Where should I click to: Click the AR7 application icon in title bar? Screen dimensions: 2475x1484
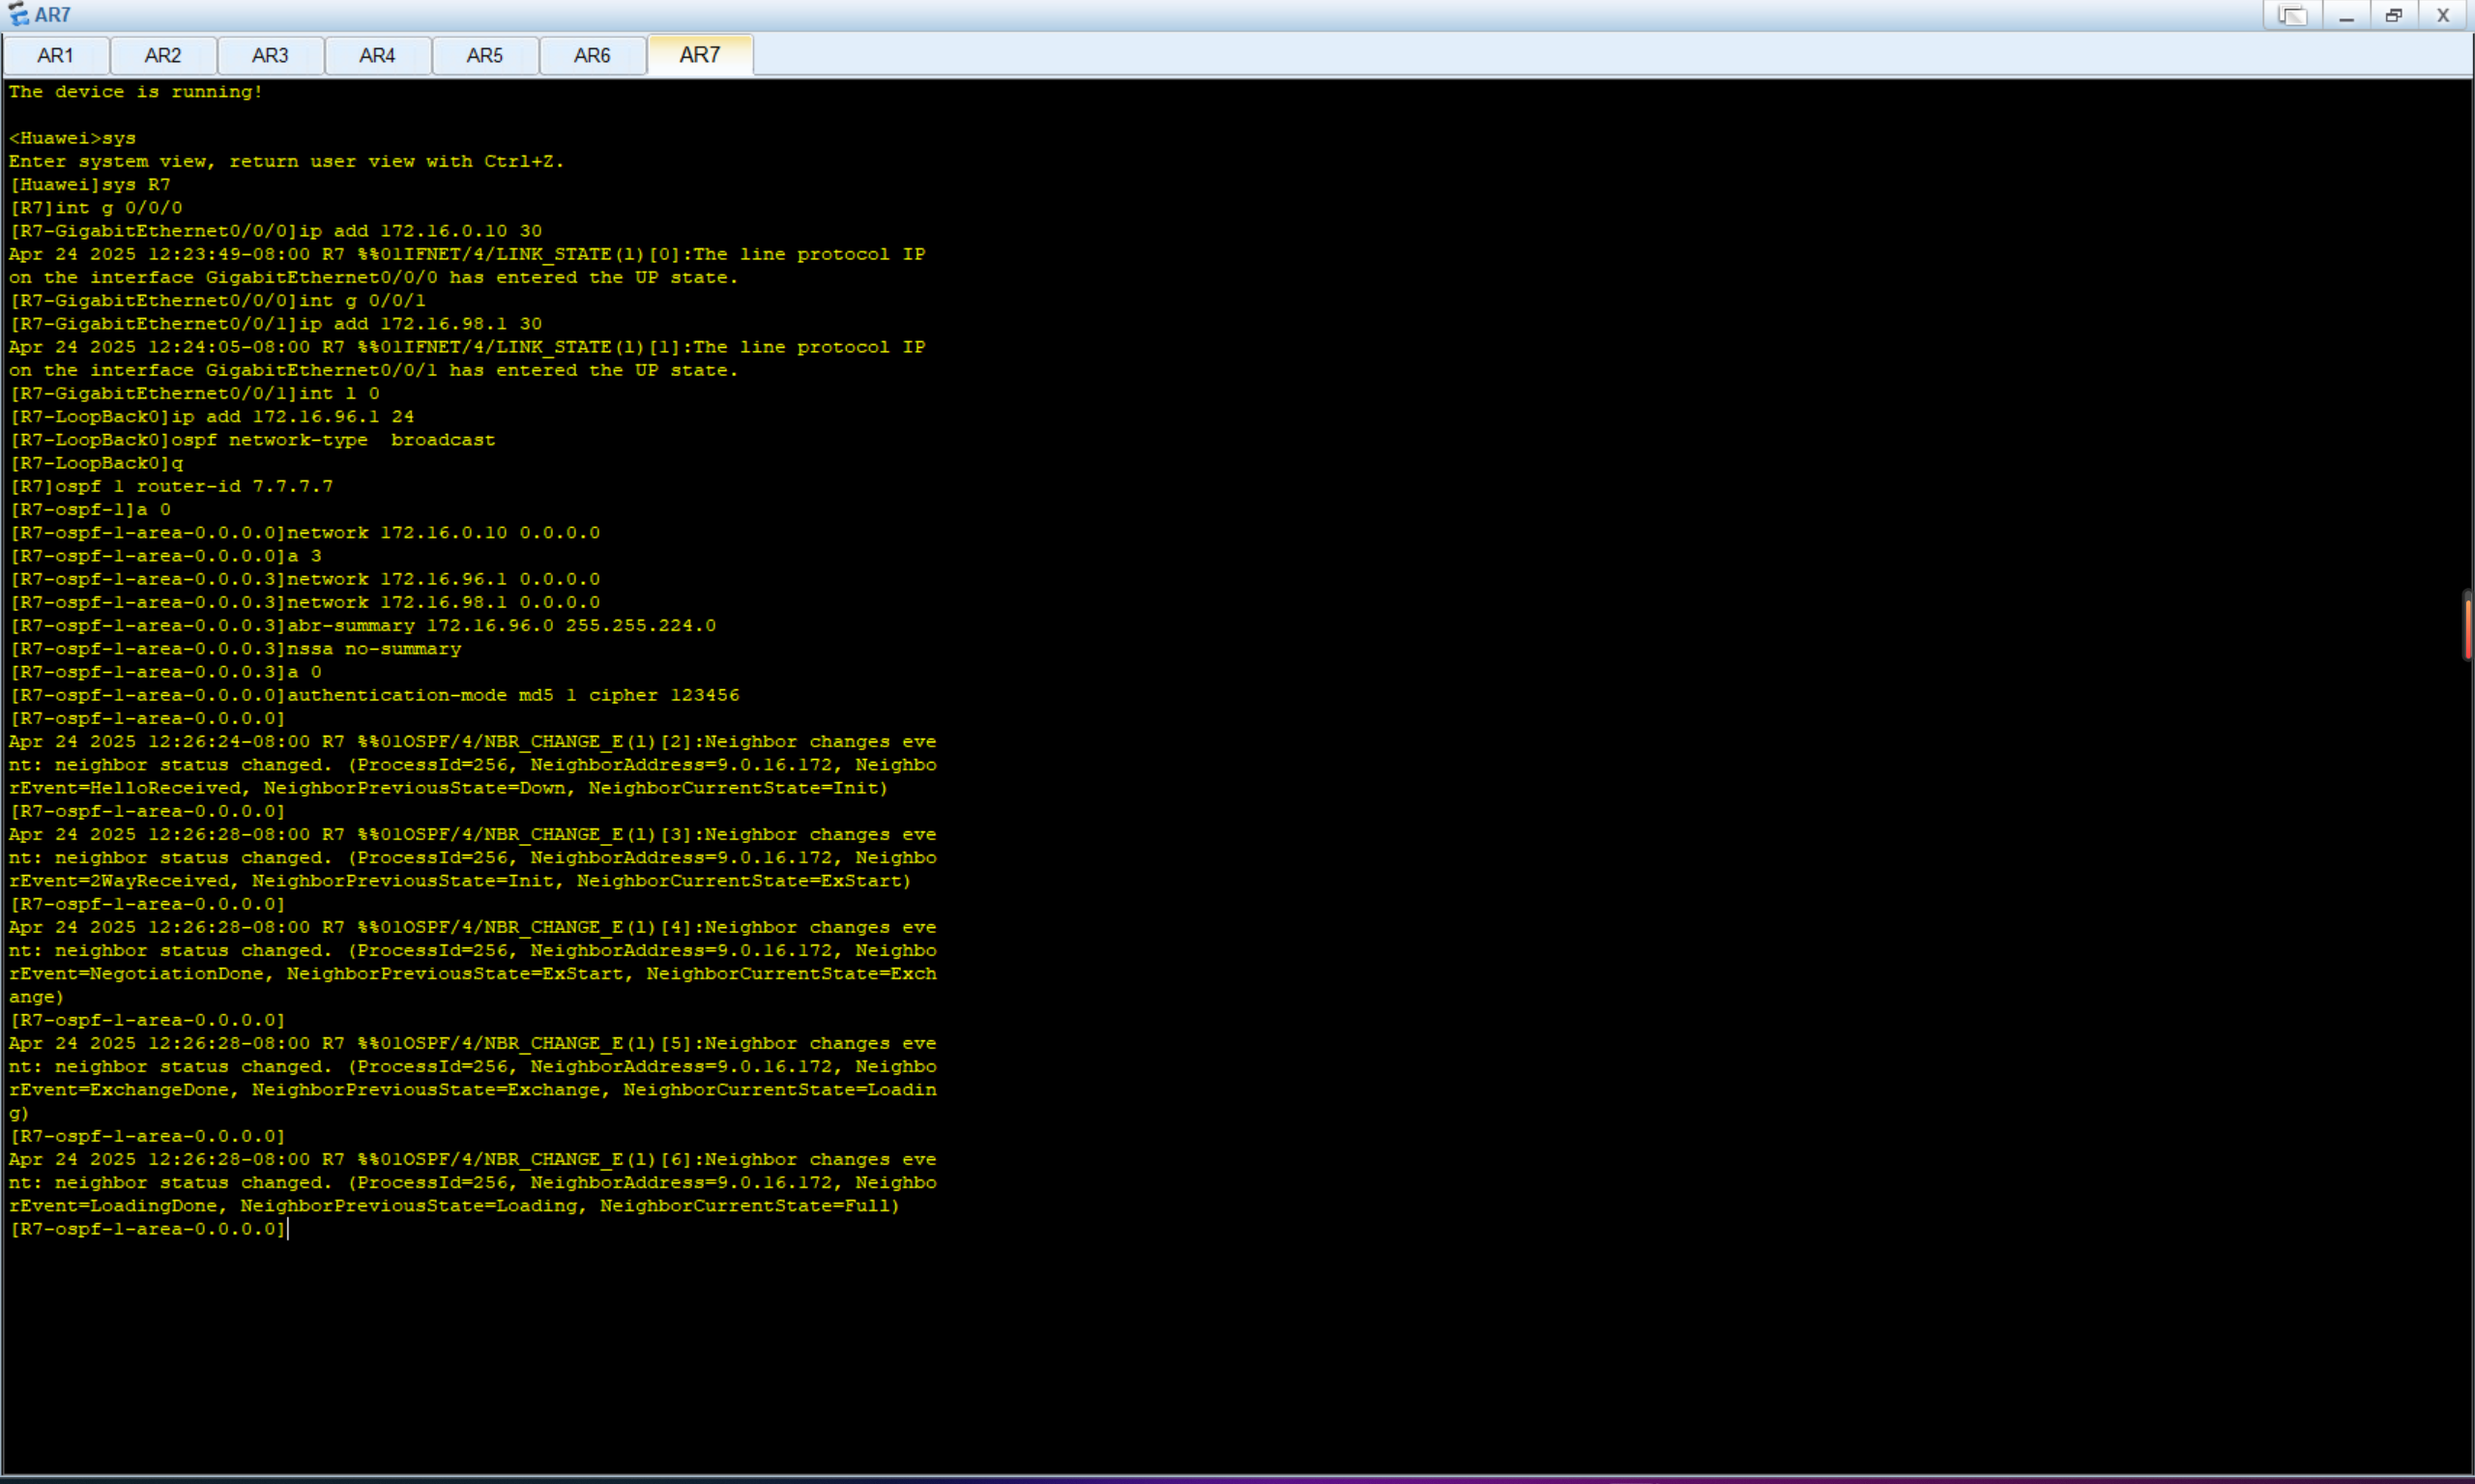[x=18, y=15]
